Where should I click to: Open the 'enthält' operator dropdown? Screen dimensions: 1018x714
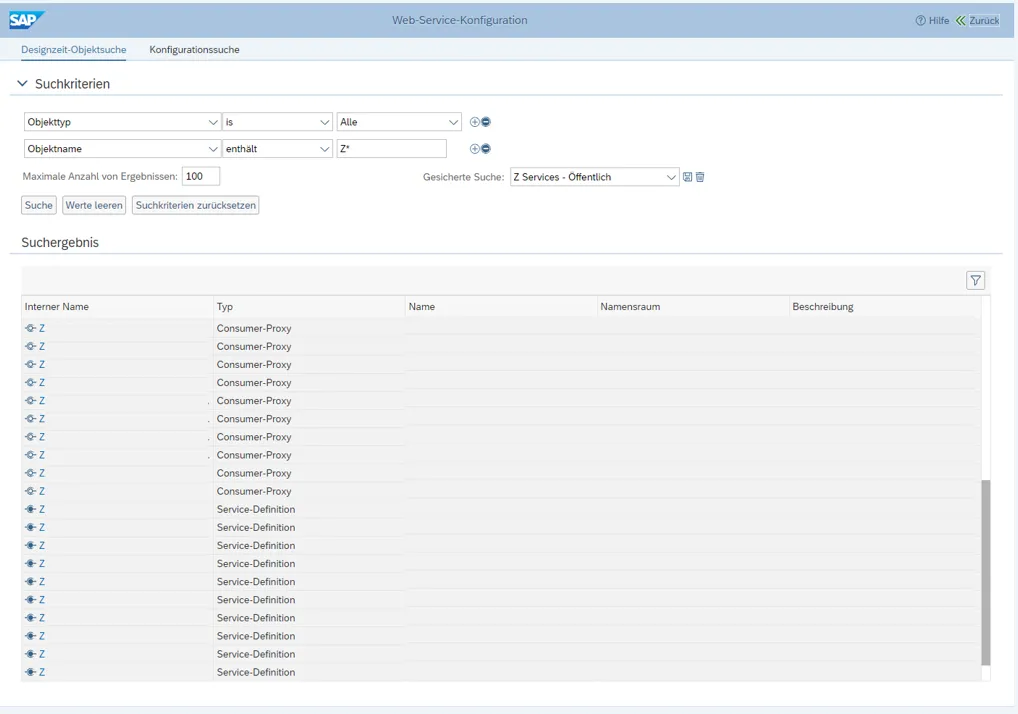coord(324,149)
